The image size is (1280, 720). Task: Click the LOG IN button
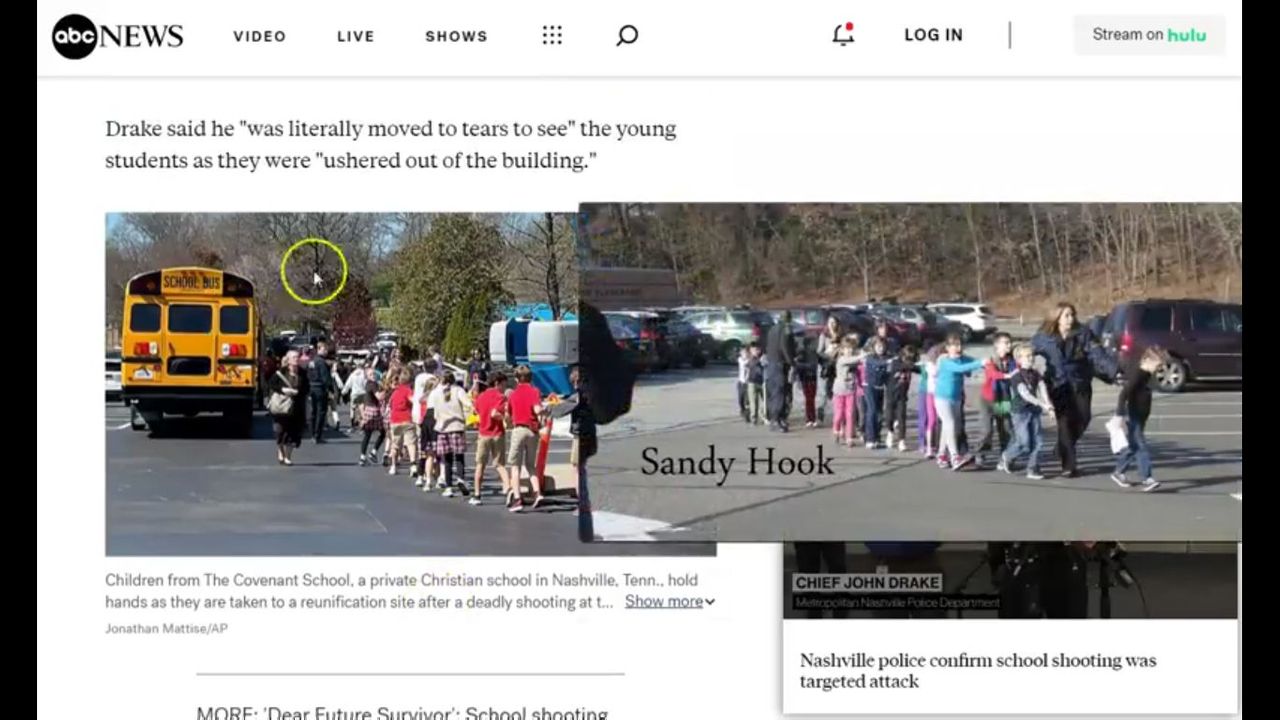click(933, 35)
